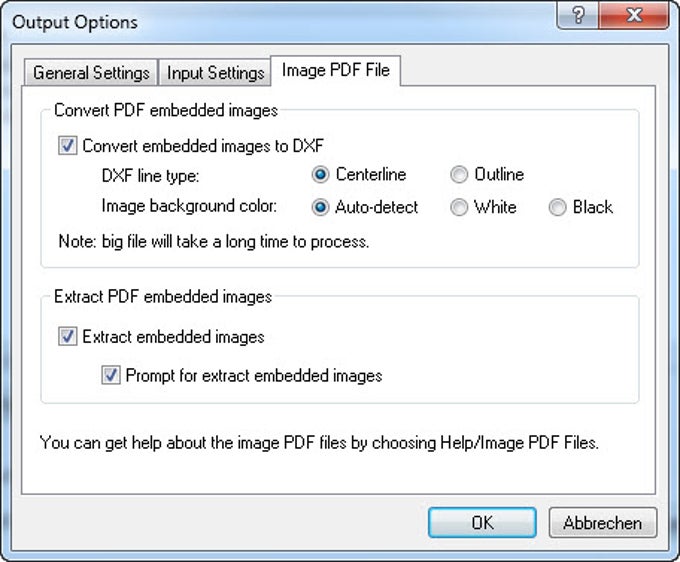Uncheck Extract embedded images checkbox
This screenshot has width=680, height=562.
coord(68,337)
